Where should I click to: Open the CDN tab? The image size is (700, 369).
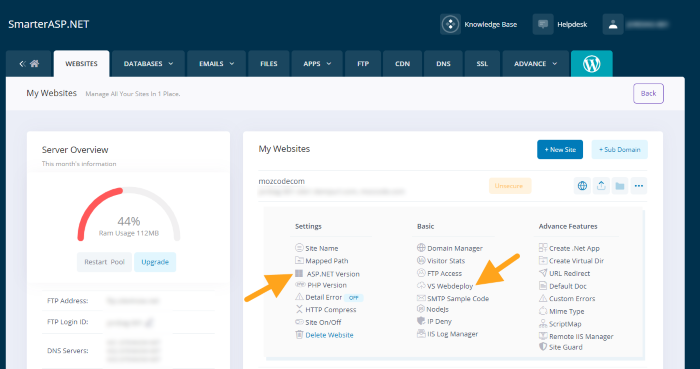[402, 64]
